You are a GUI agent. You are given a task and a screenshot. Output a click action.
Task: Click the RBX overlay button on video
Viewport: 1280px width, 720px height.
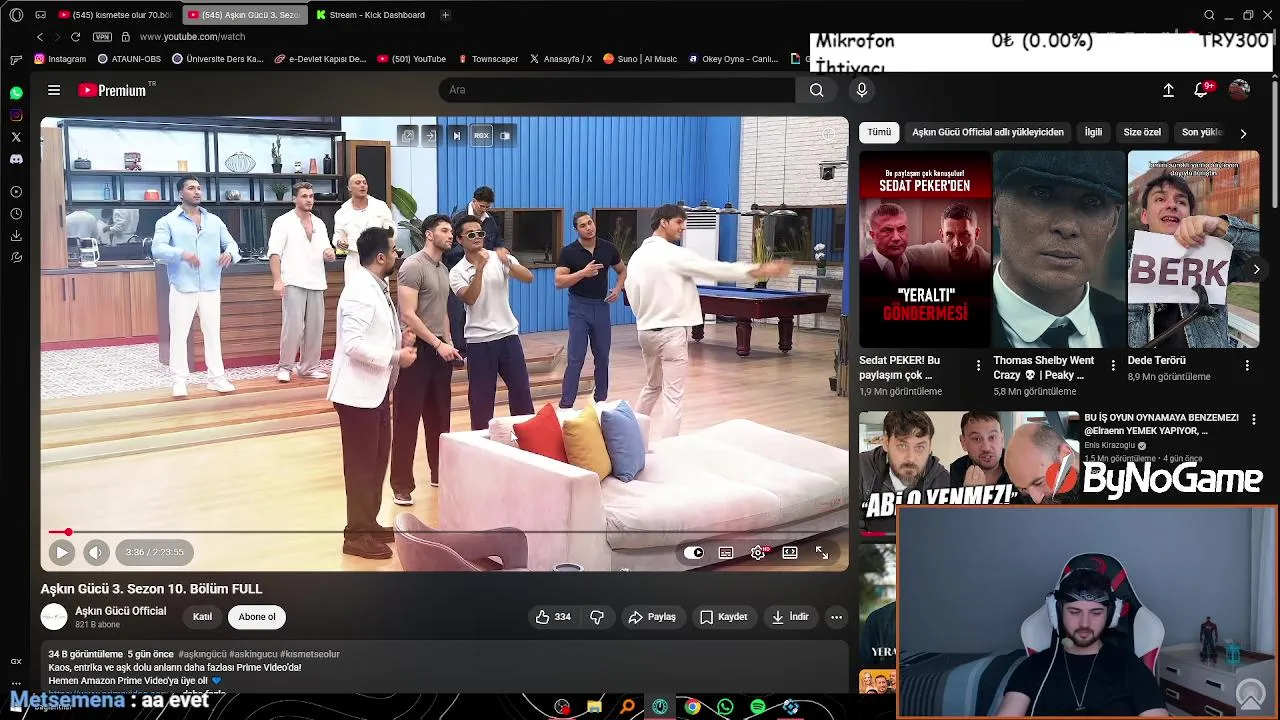(x=482, y=135)
